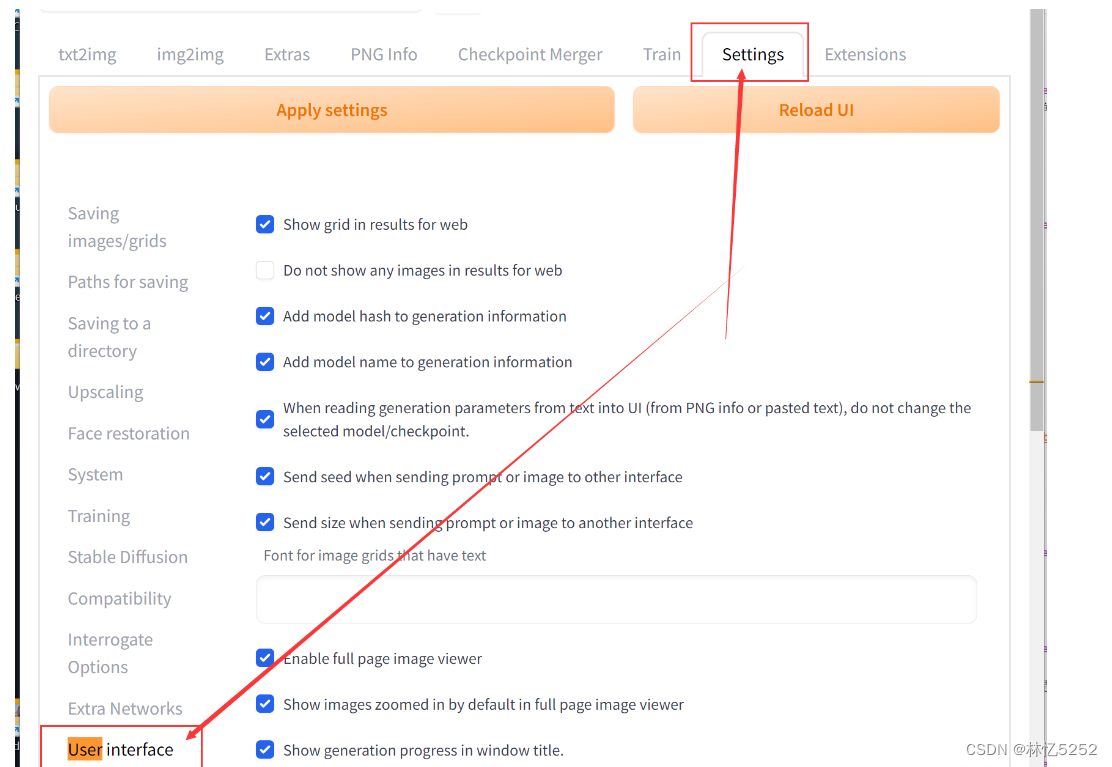Open Interrogate Options settings section
This screenshot has width=1112, height=767.
pyautogui.click(x=110, y=653)
